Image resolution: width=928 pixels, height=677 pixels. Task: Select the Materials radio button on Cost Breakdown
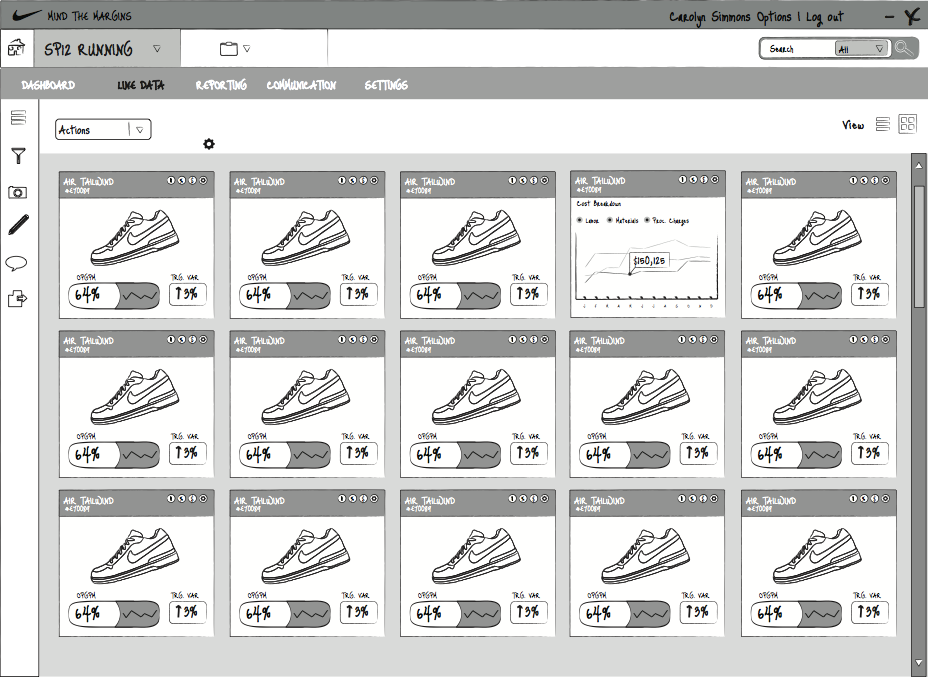(x=609, y=219)
